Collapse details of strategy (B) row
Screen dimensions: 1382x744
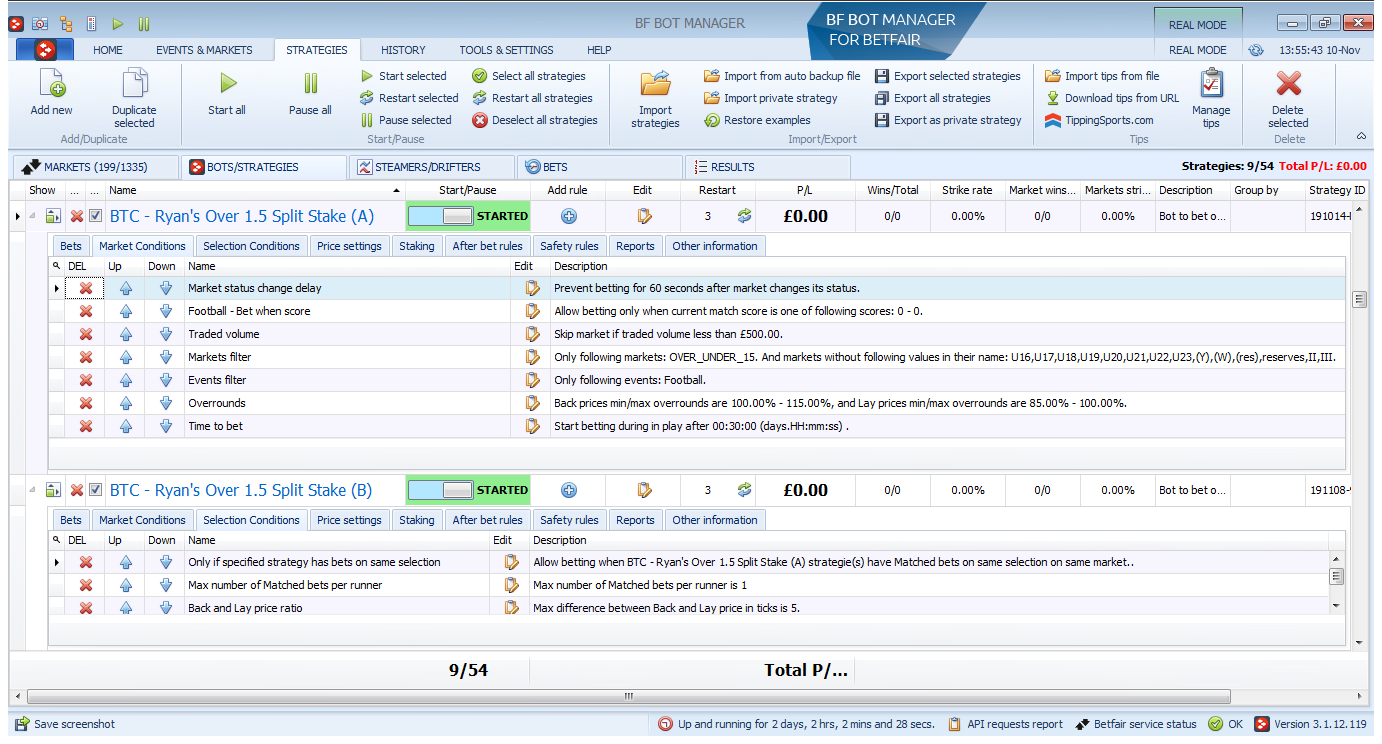(x=32, y=490)
